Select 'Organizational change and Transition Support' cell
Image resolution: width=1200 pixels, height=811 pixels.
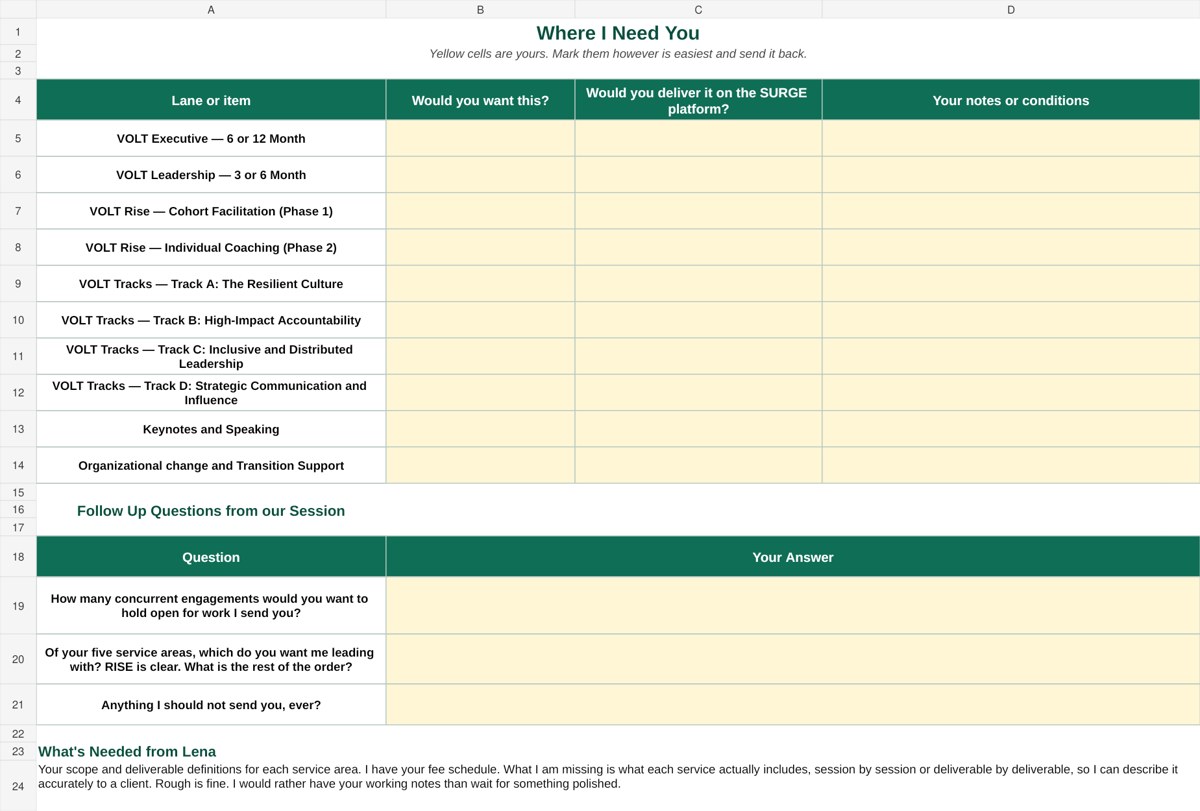[211, 465]
